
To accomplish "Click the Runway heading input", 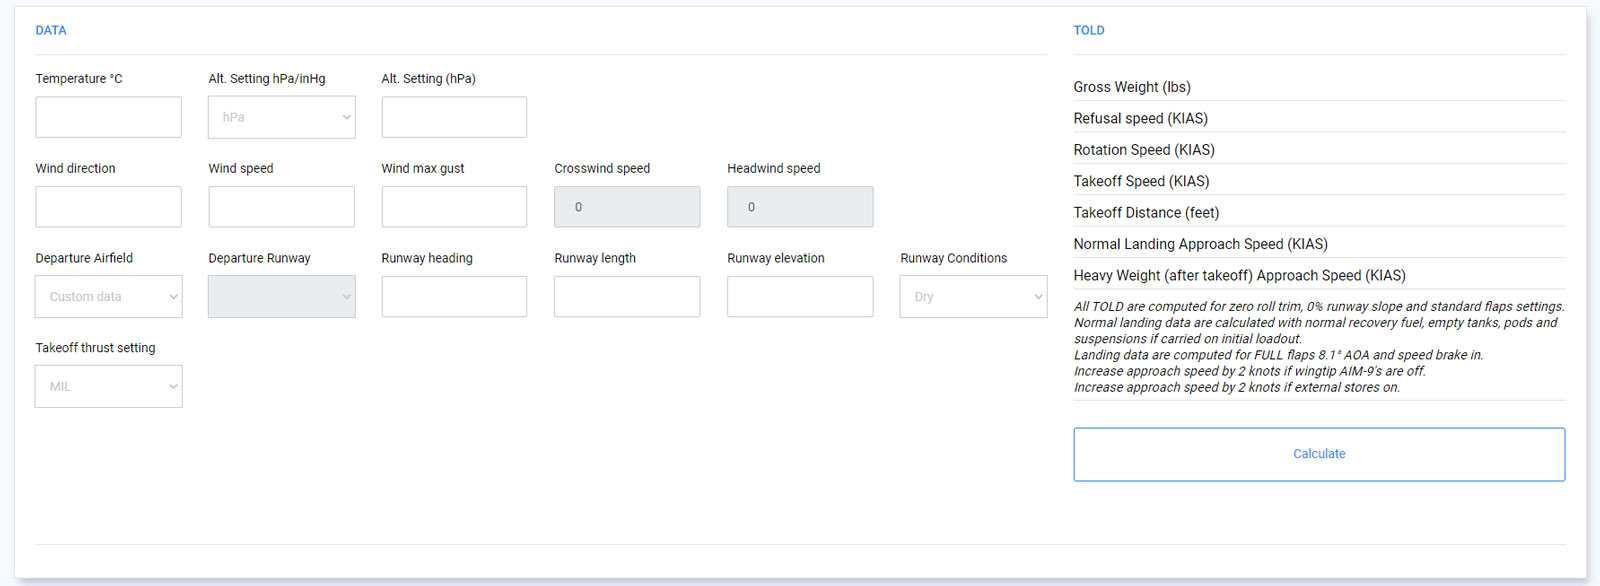I will [x=454, y=297].
